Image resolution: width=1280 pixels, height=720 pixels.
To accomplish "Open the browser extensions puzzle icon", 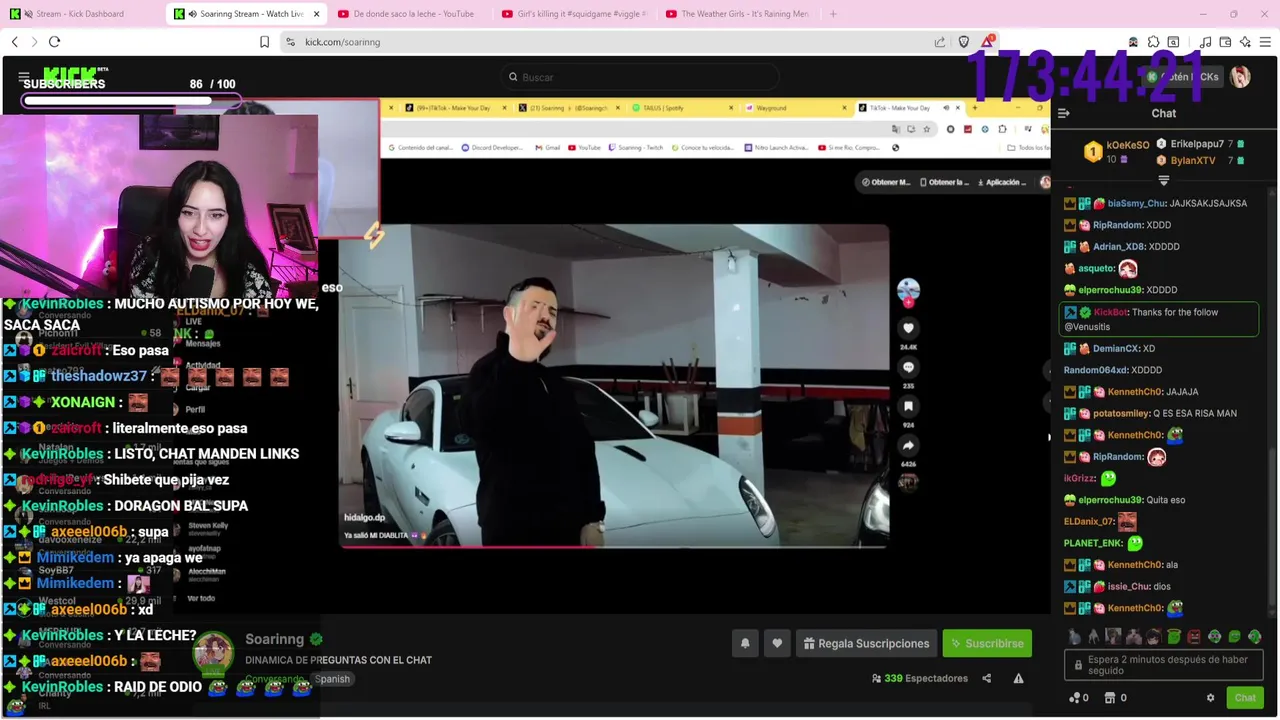I will click(1153, 42).
